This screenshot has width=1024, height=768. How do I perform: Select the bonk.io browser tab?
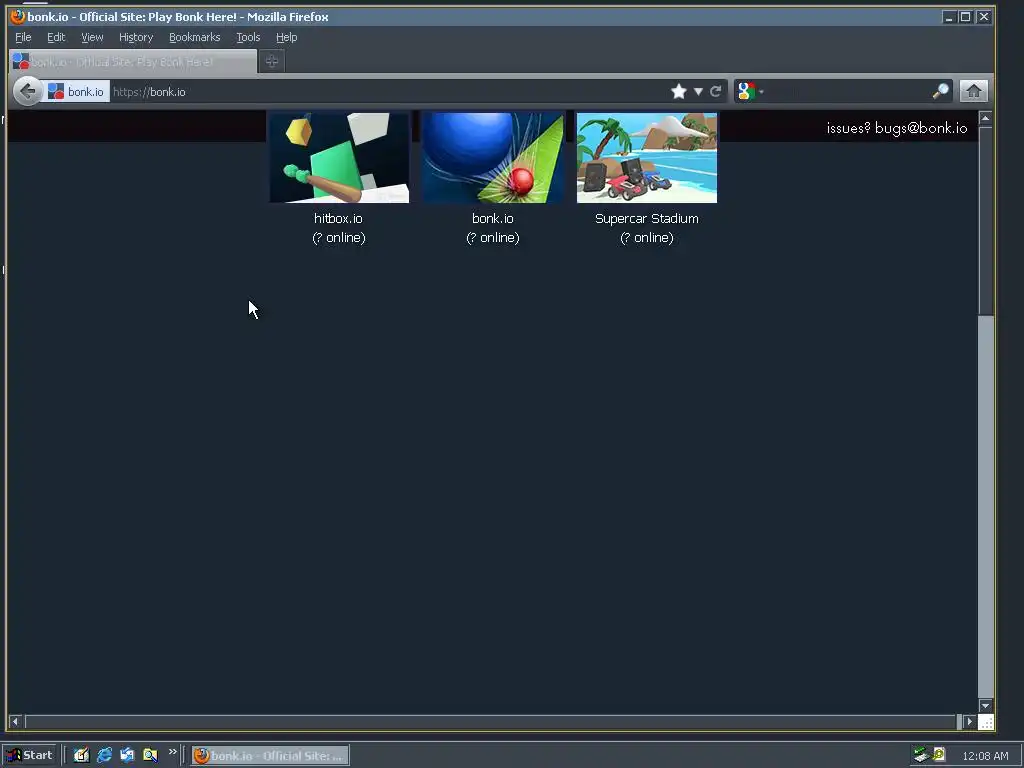(x=133, y=61)
